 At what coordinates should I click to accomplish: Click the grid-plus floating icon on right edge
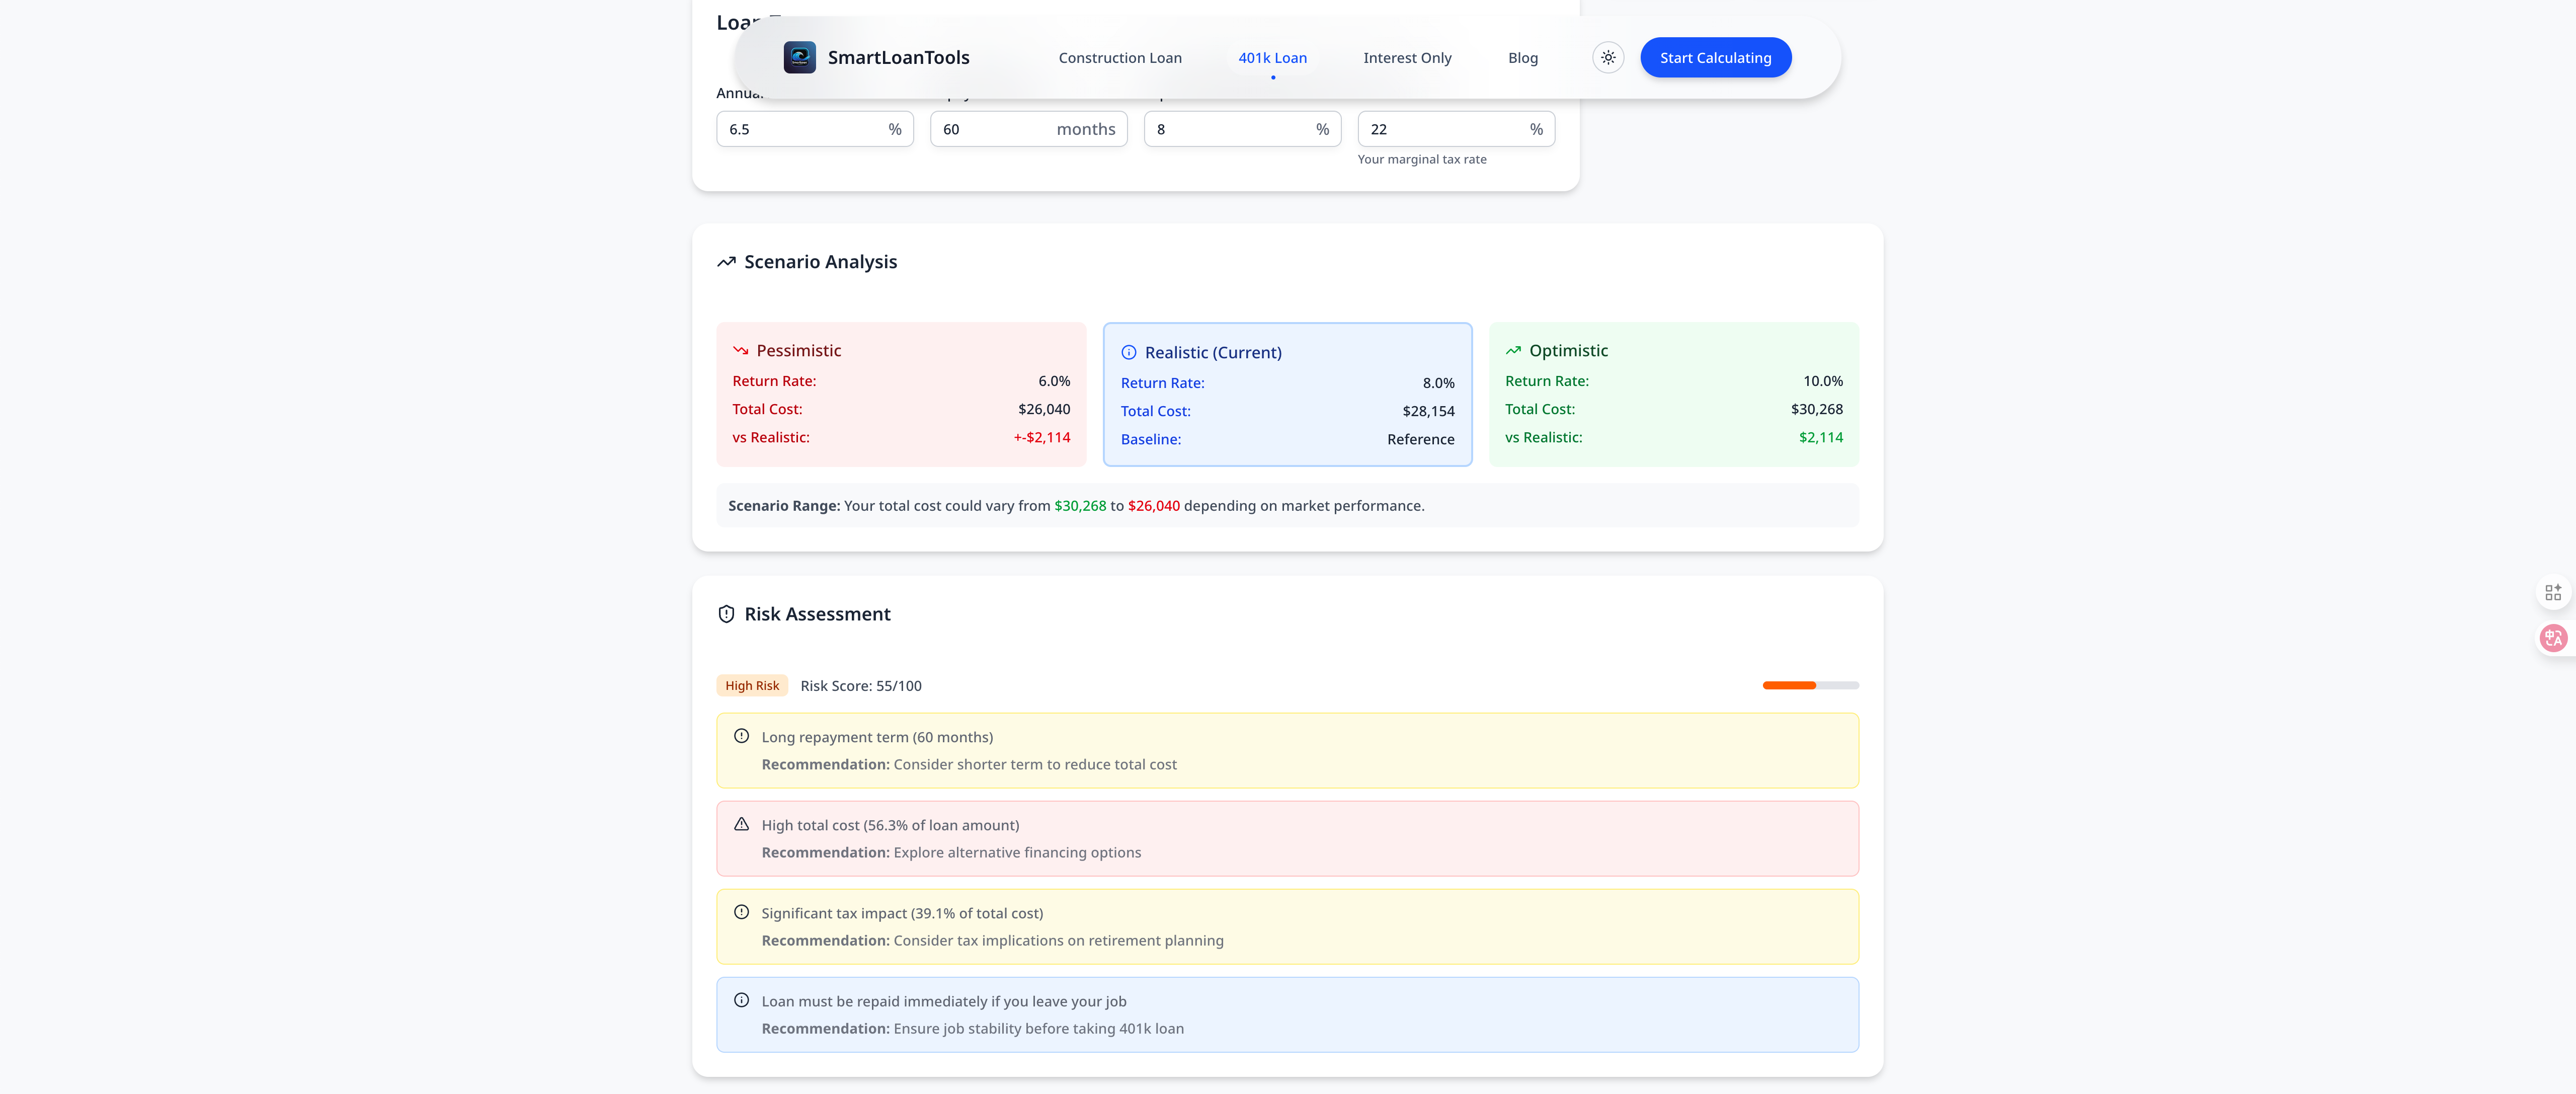coord(2553,592)
